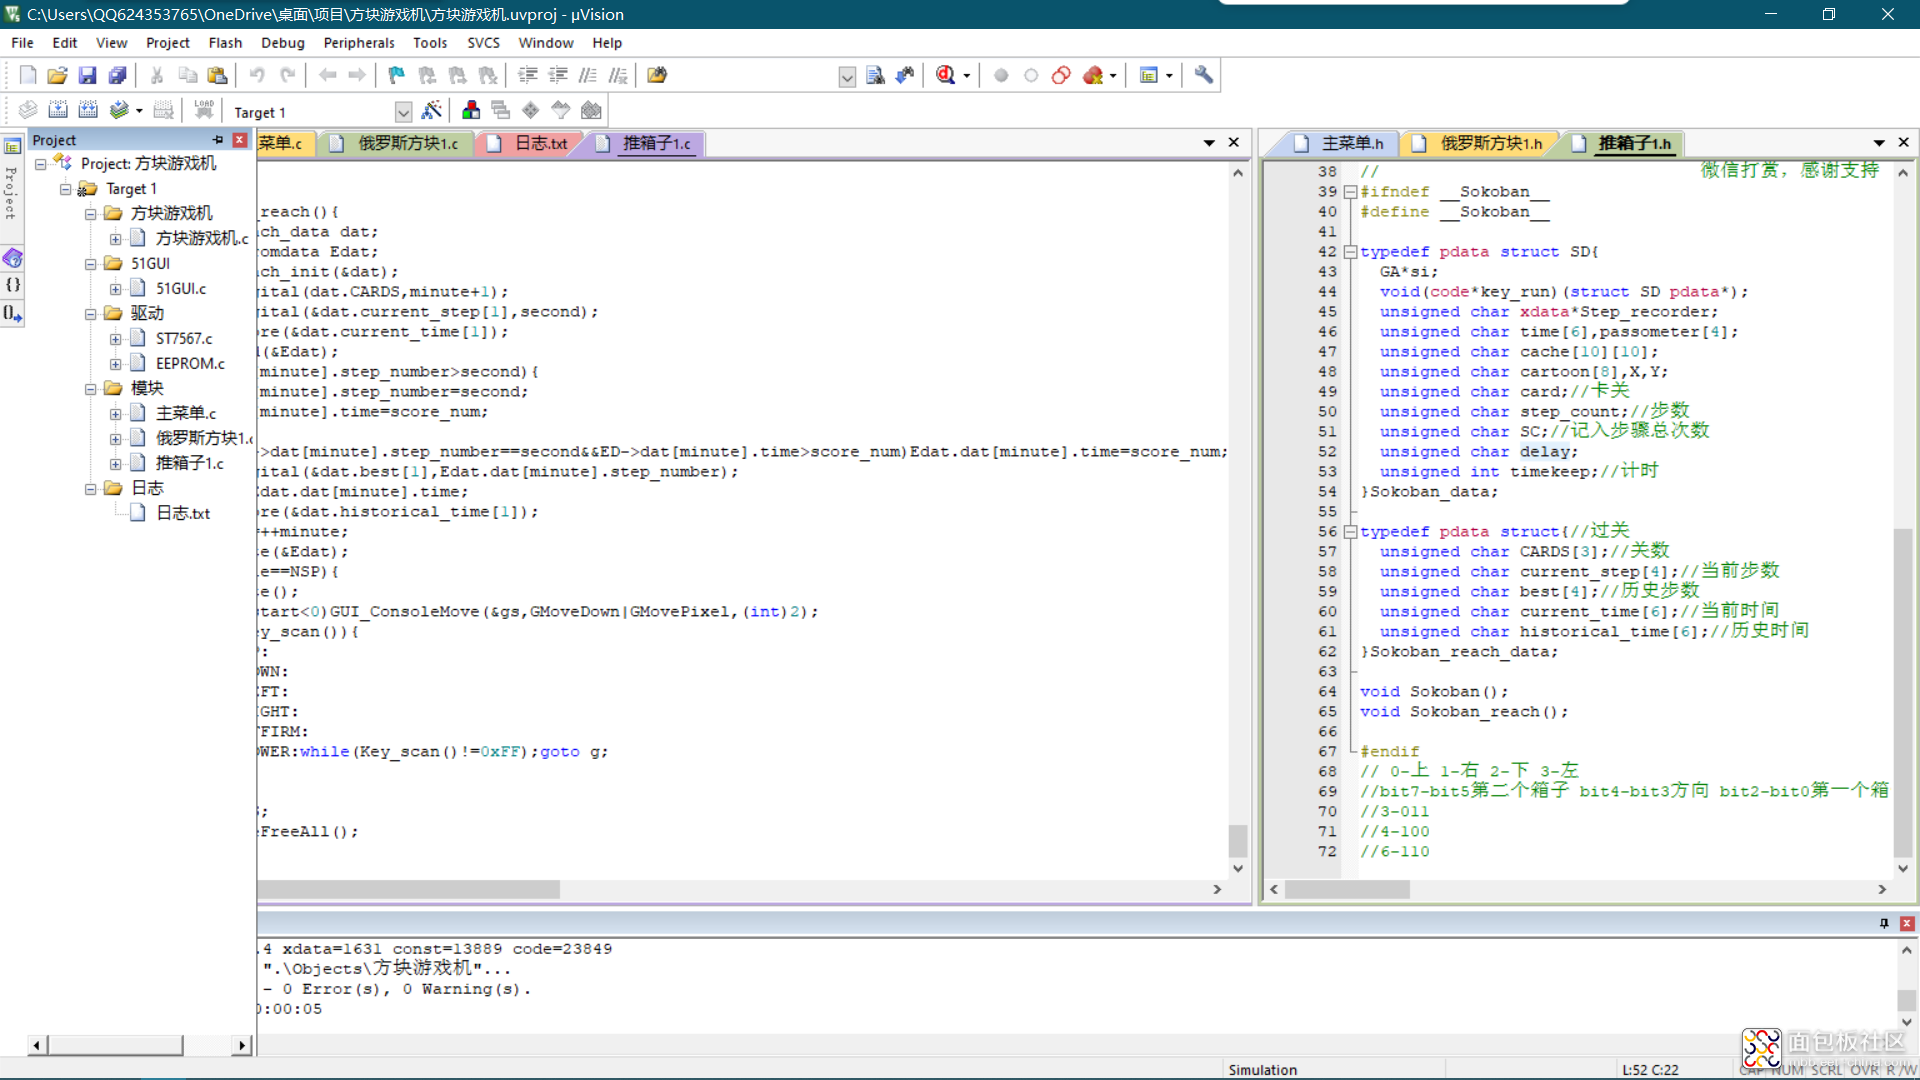Disable all breakpoints with the red circles icon
Viewport: 1920px width, 1080px height.
coord(1061,75)
